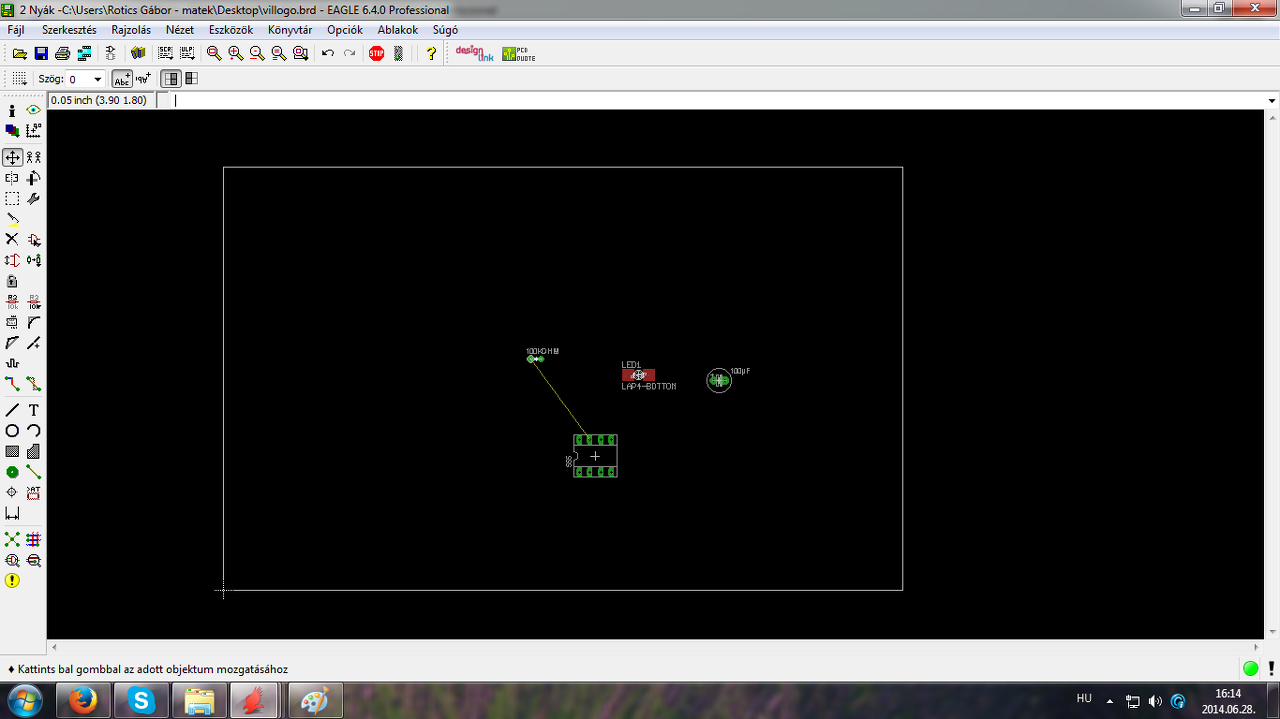Viewport: 1280px width, 719px height.
Task: Open the Eszközök menu
Action: (x=231, y=30)
